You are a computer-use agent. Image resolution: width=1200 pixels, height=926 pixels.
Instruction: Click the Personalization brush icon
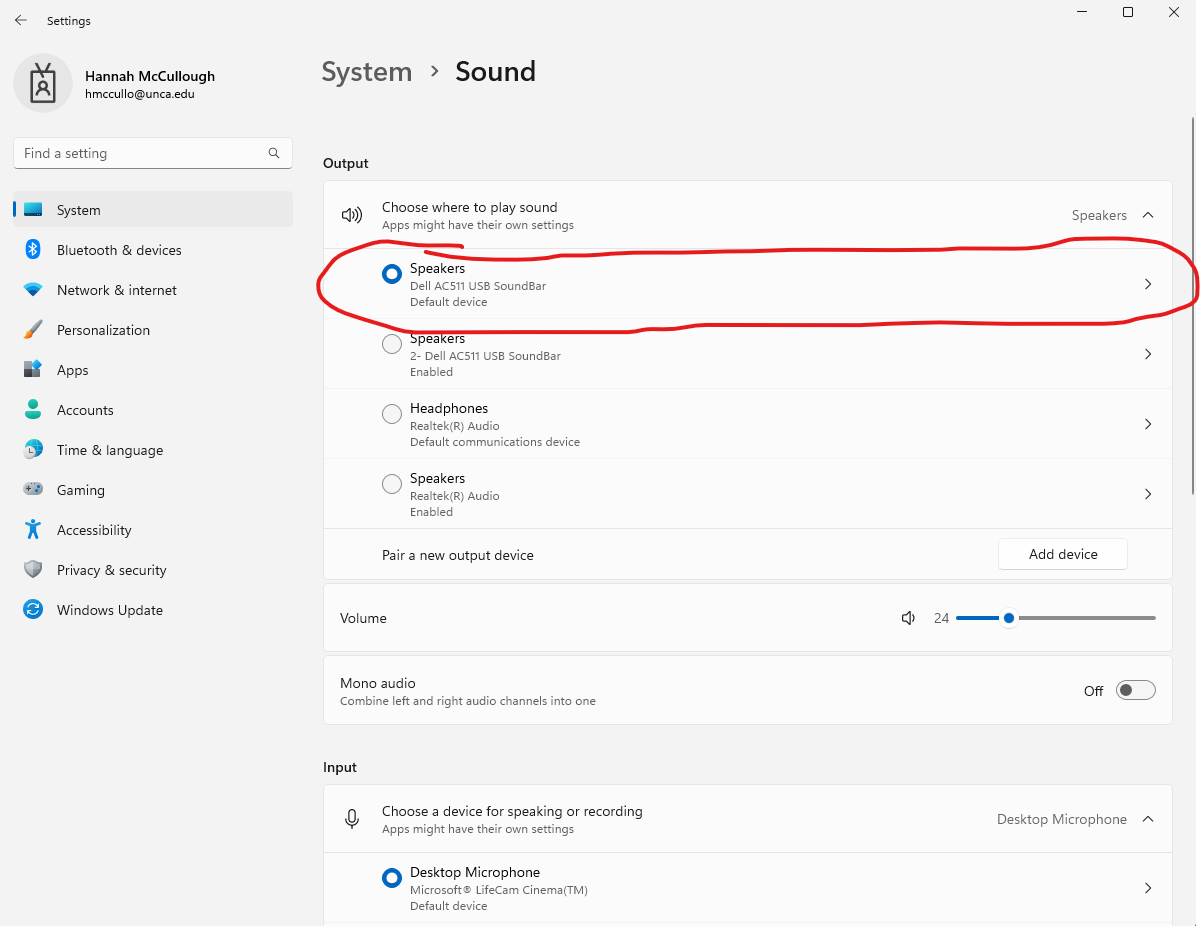pos(31,330)
